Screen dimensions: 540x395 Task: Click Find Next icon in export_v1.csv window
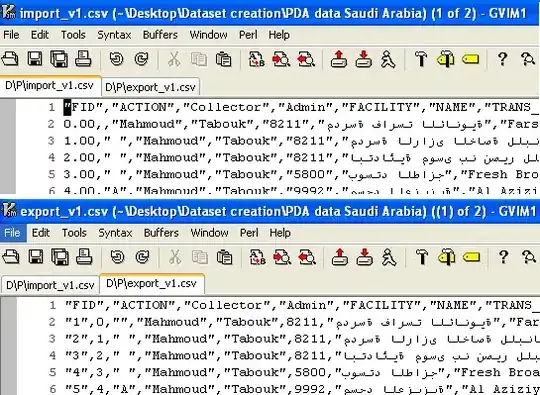282,257
